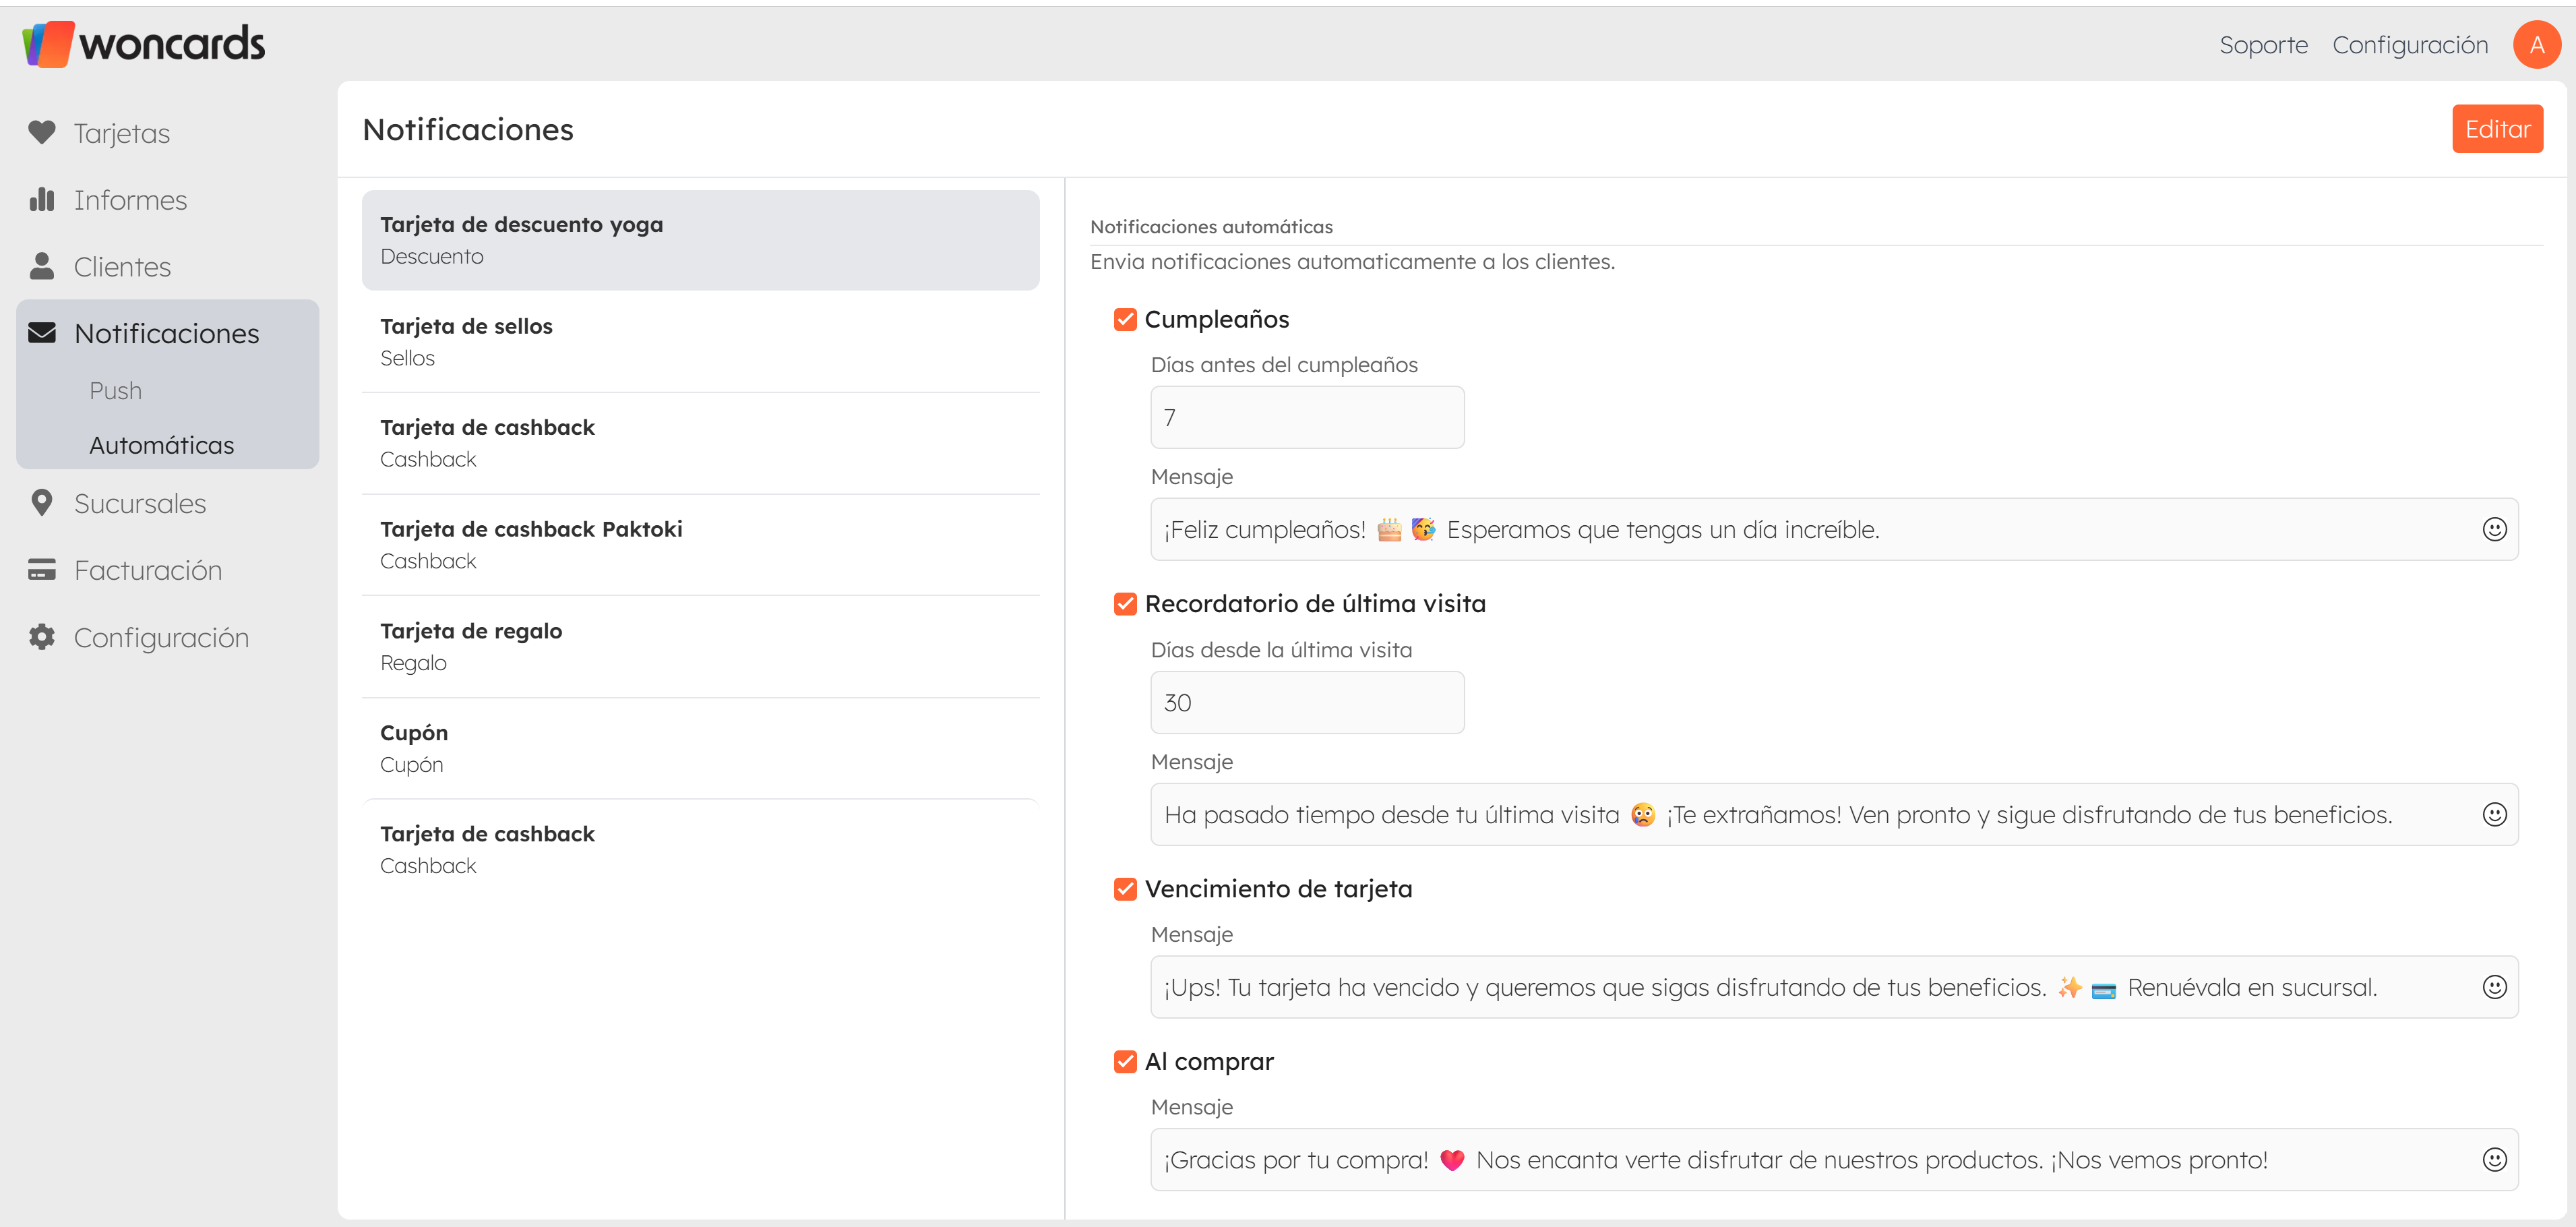Disable Vencimiento de tarjeta checkbox
The image size is (2576, 1227).
1125,889
